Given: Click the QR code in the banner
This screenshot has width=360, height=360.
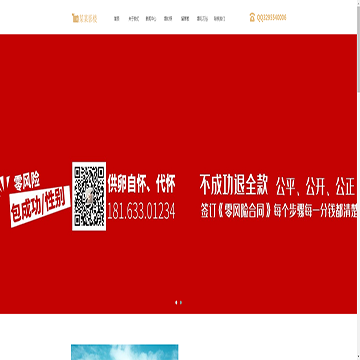Looking at the screenshot, I should point(89,196).
